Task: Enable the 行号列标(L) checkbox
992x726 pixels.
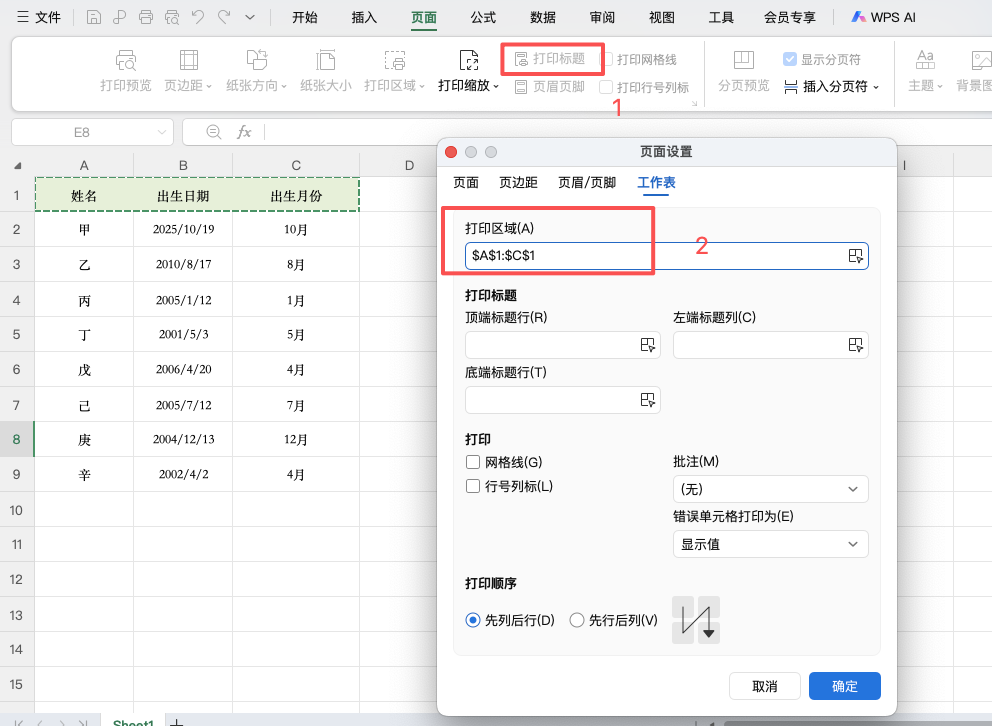Action: [473, 486]
